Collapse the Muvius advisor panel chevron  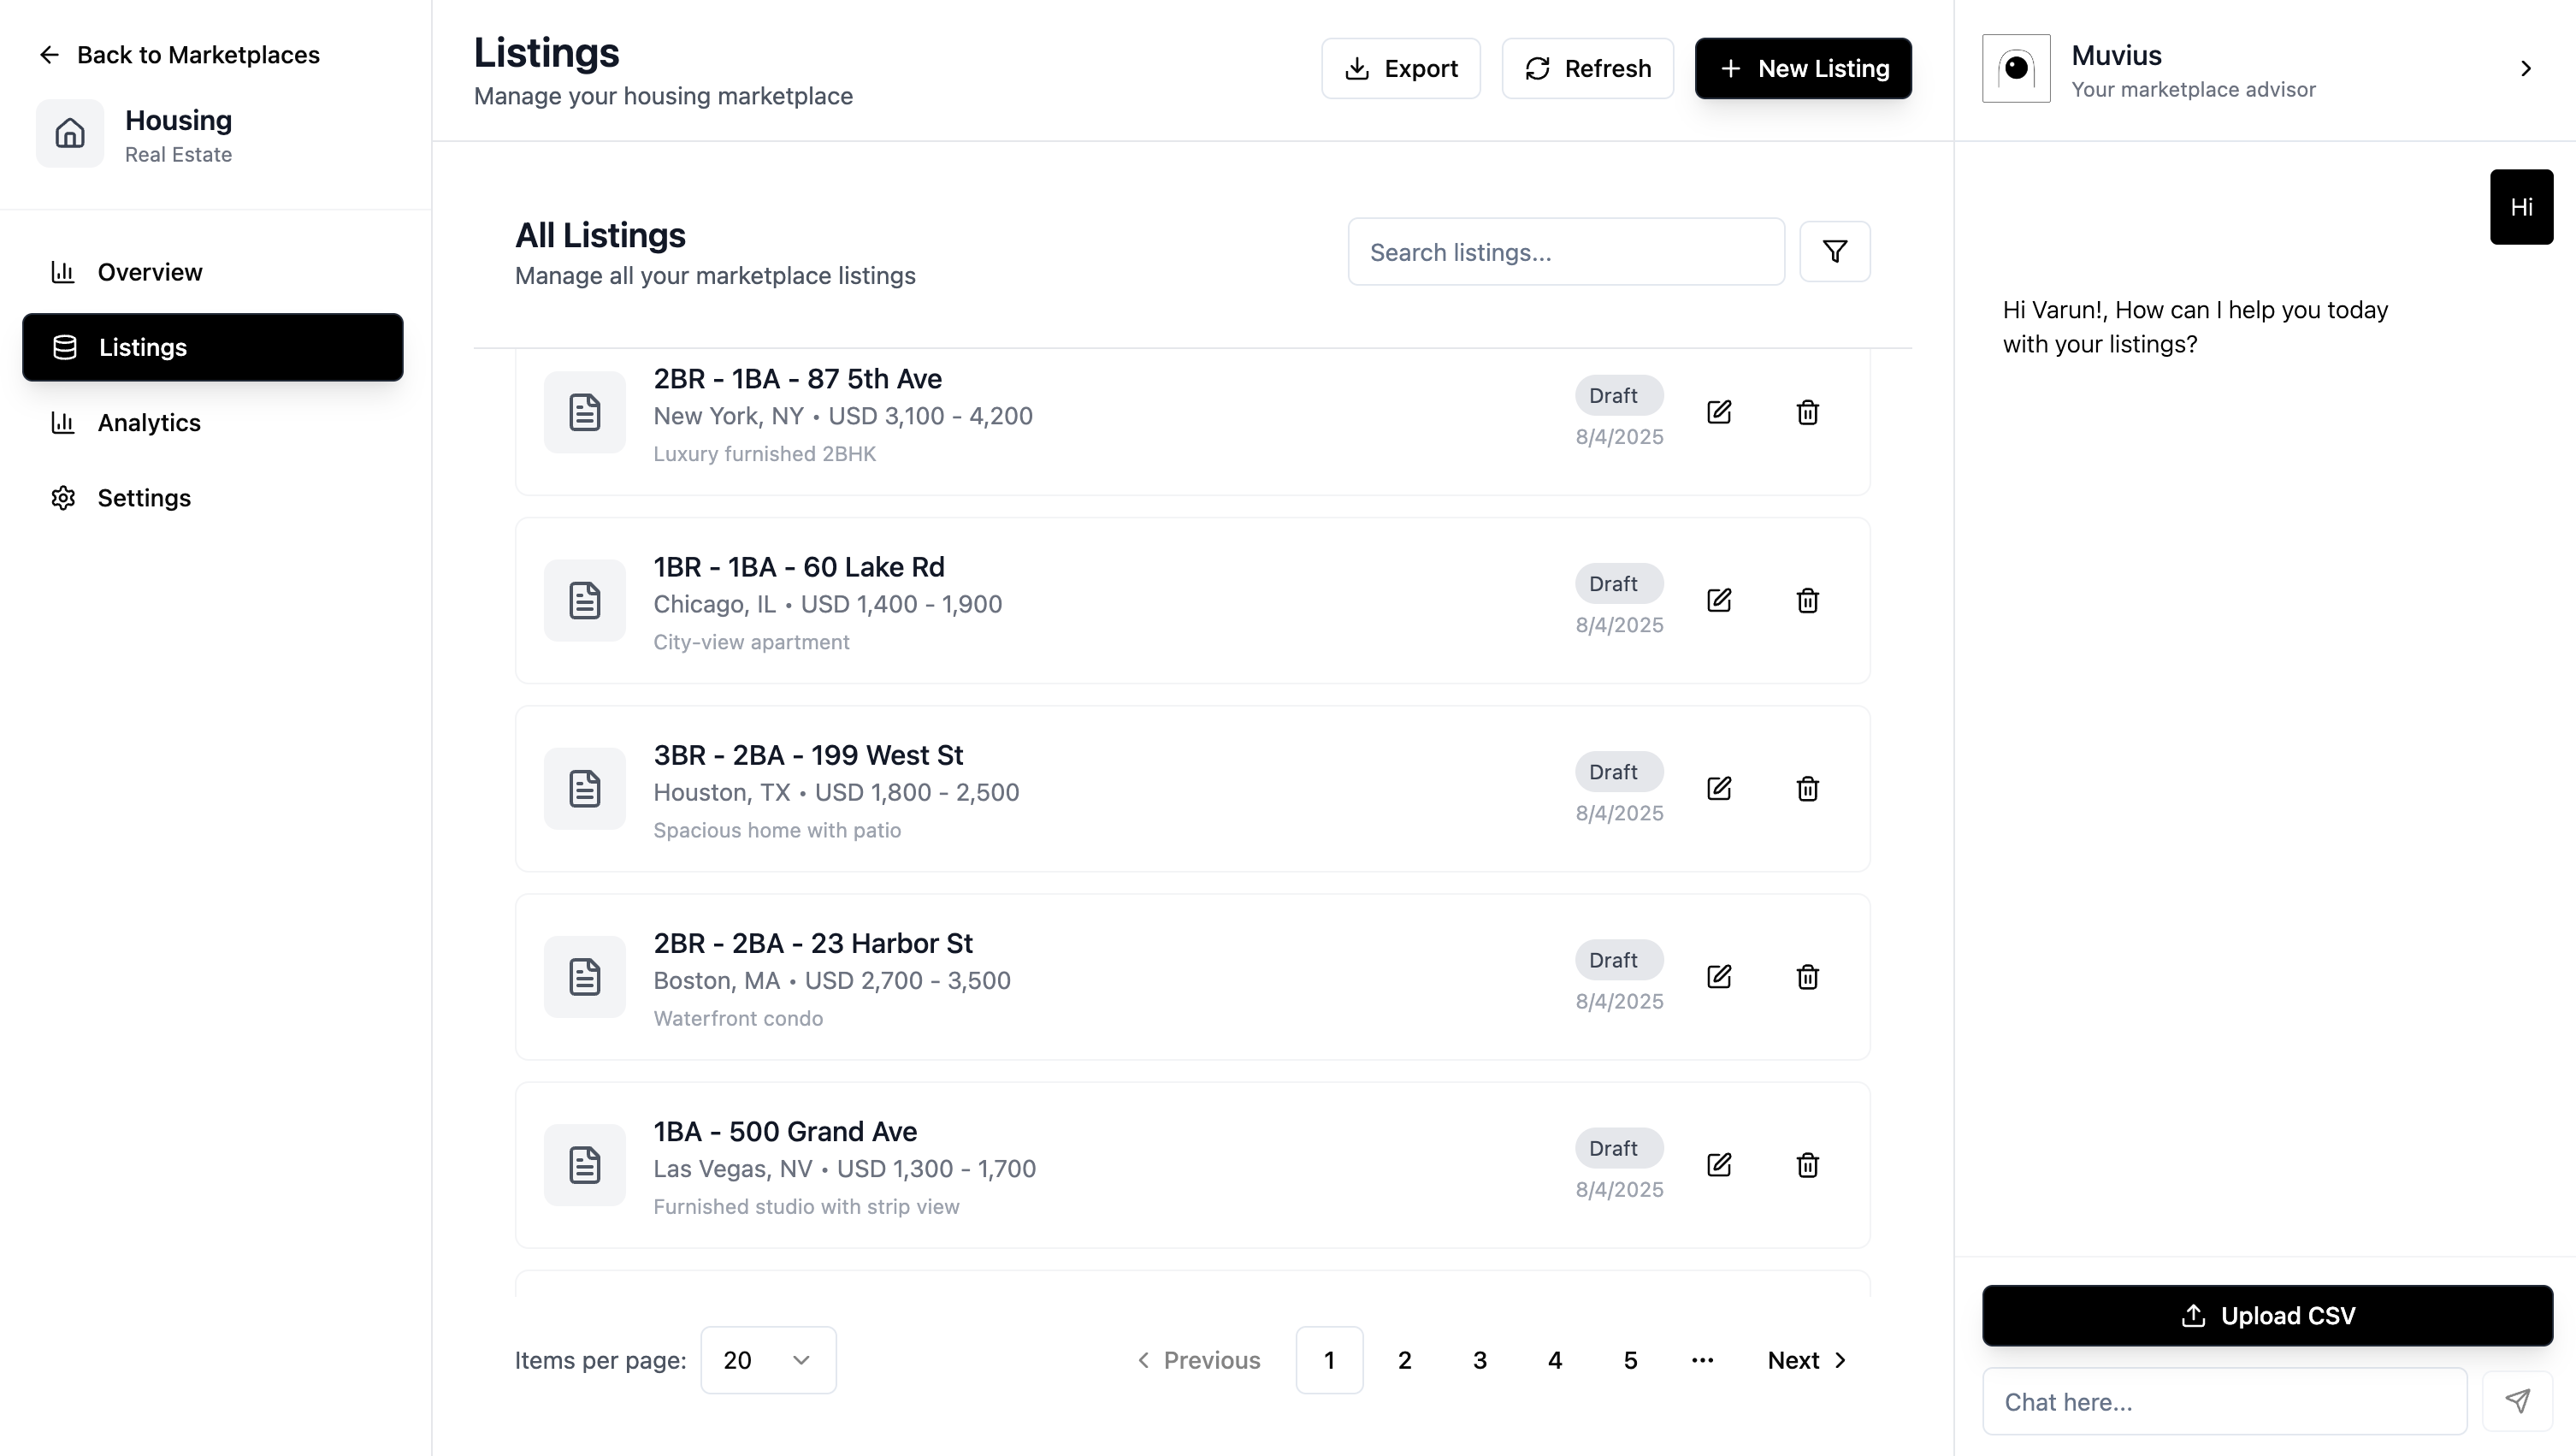coord(2525,68)
